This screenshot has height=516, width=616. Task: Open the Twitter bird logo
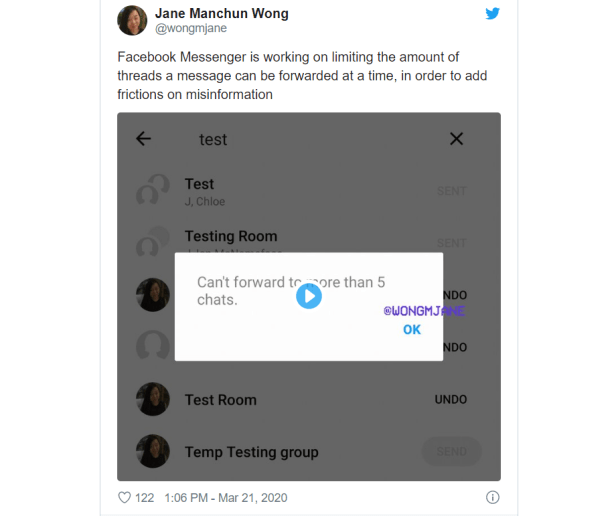pos(492,13)
